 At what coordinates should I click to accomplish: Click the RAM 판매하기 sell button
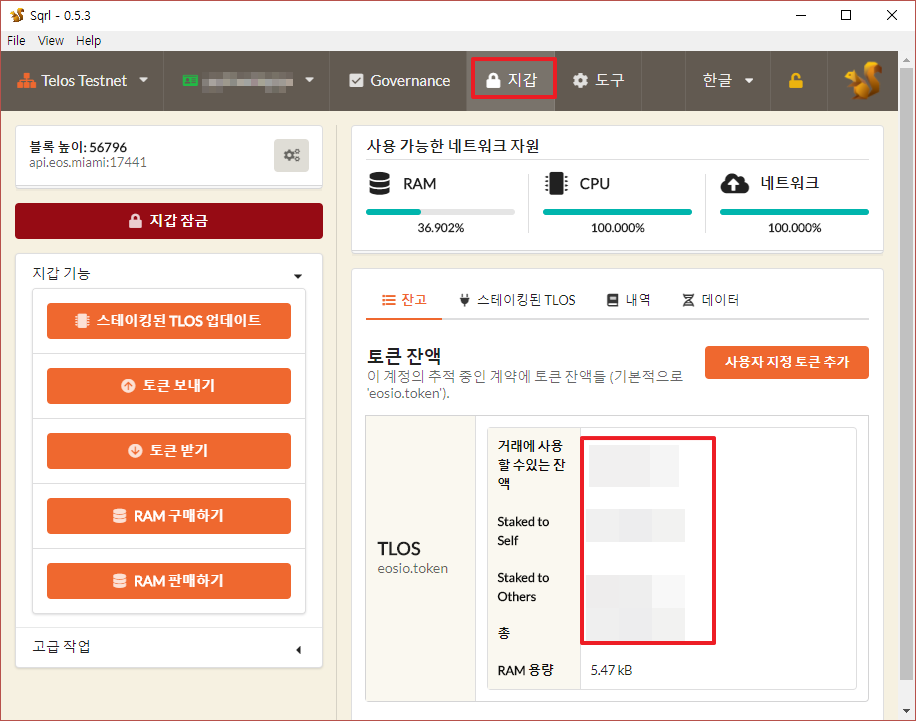click(169, 581)
